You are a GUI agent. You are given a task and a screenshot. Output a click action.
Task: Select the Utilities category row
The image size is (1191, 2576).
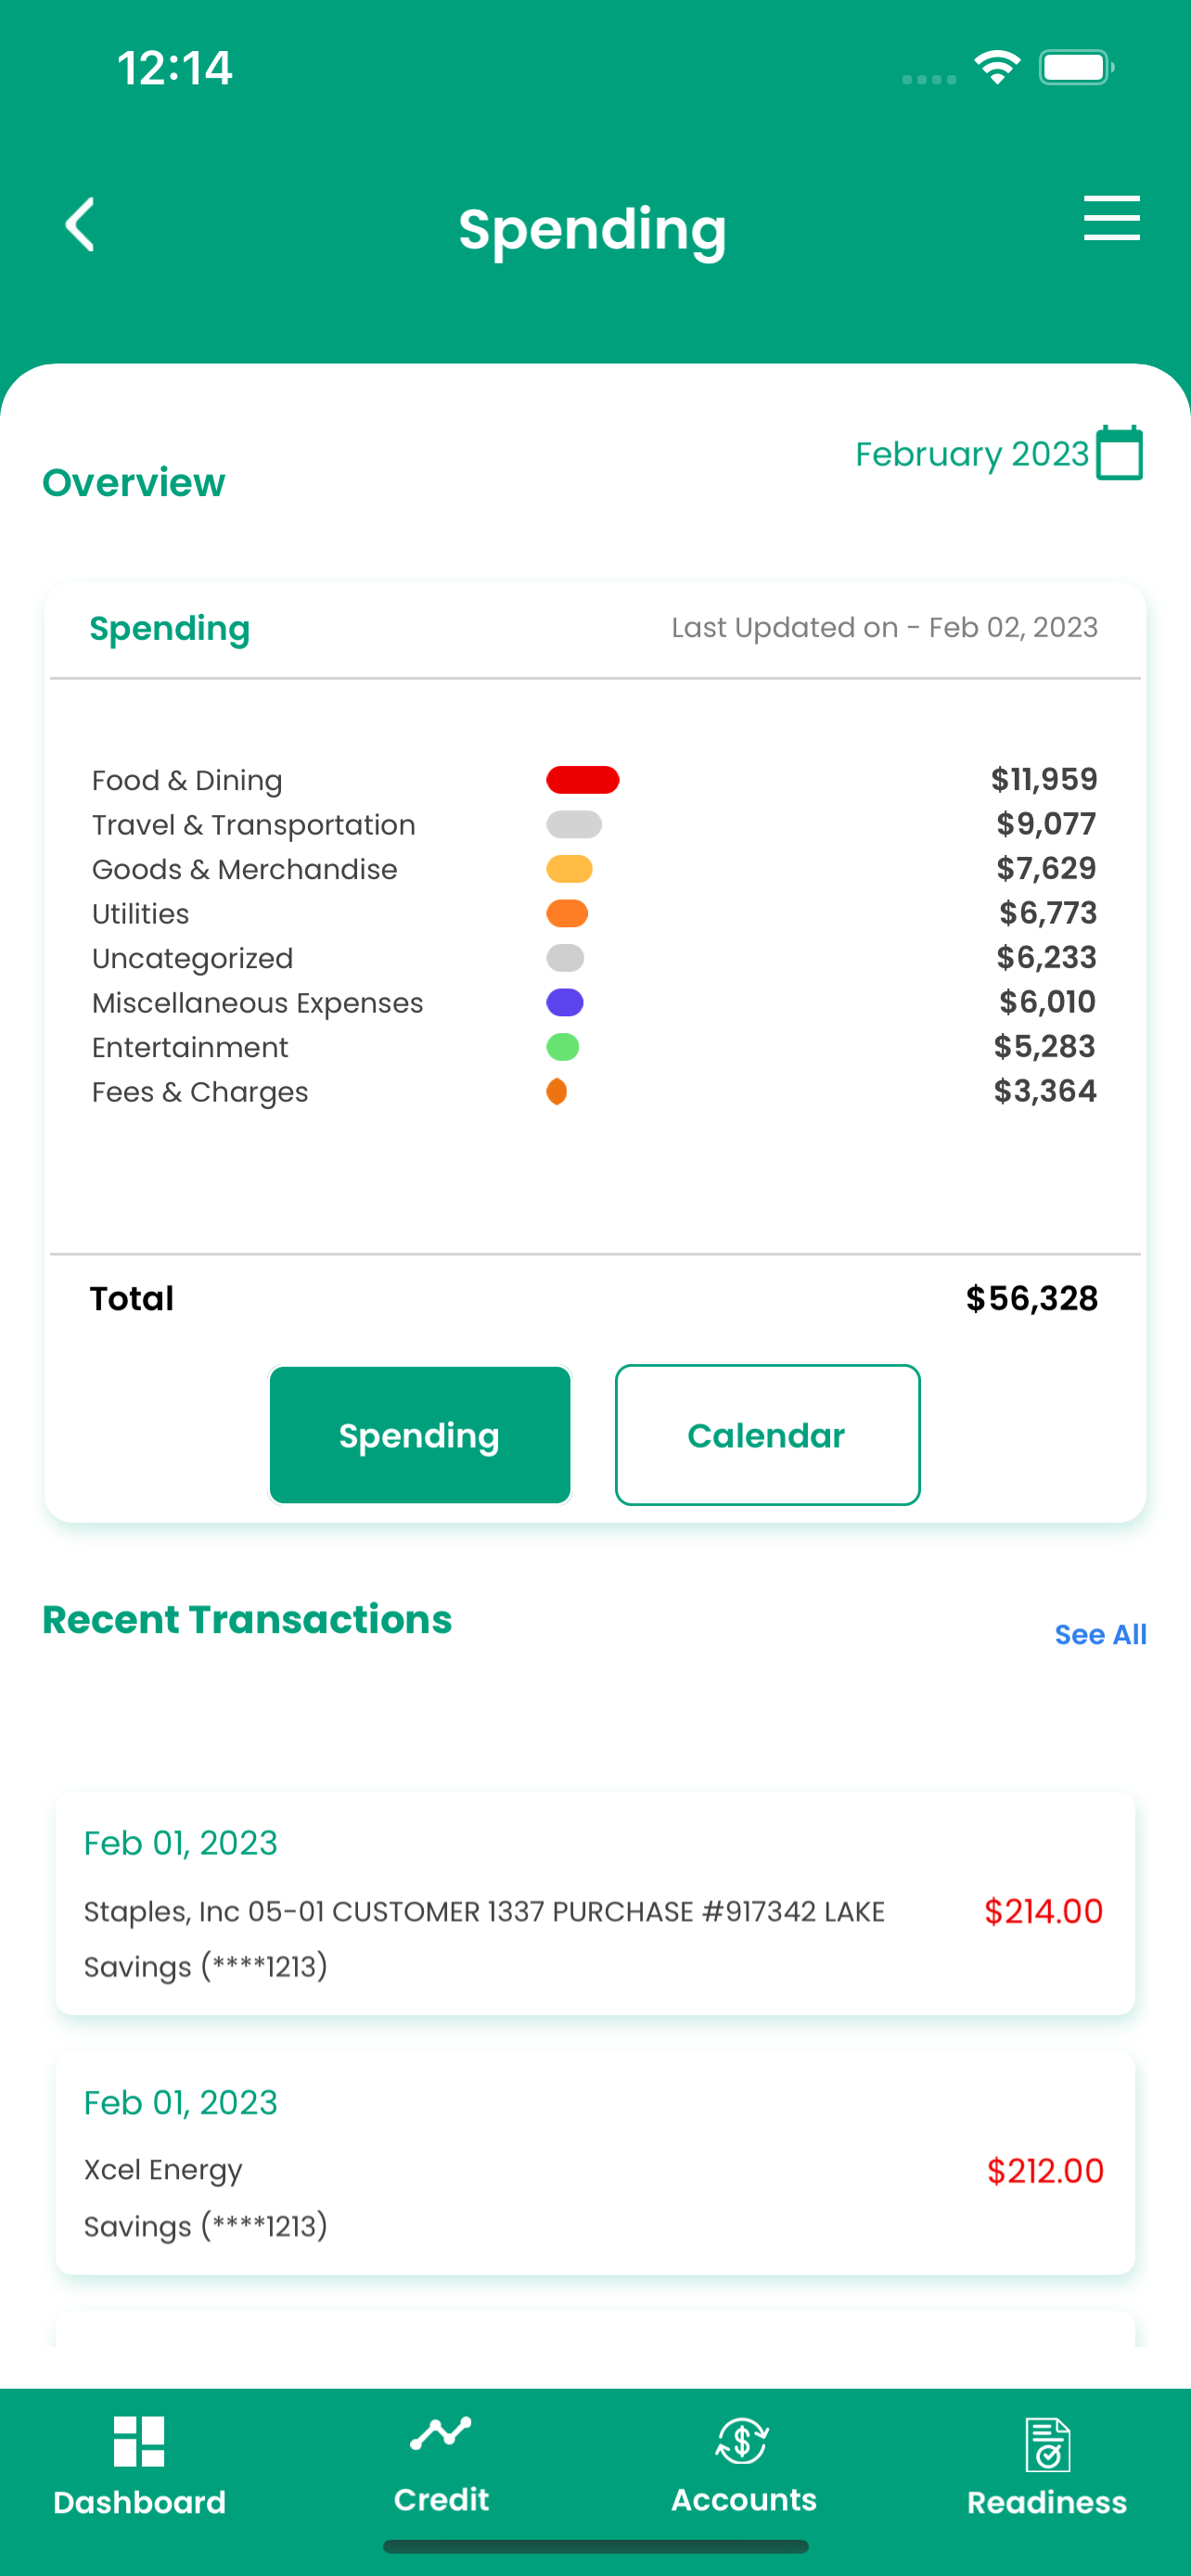[141, 914]
